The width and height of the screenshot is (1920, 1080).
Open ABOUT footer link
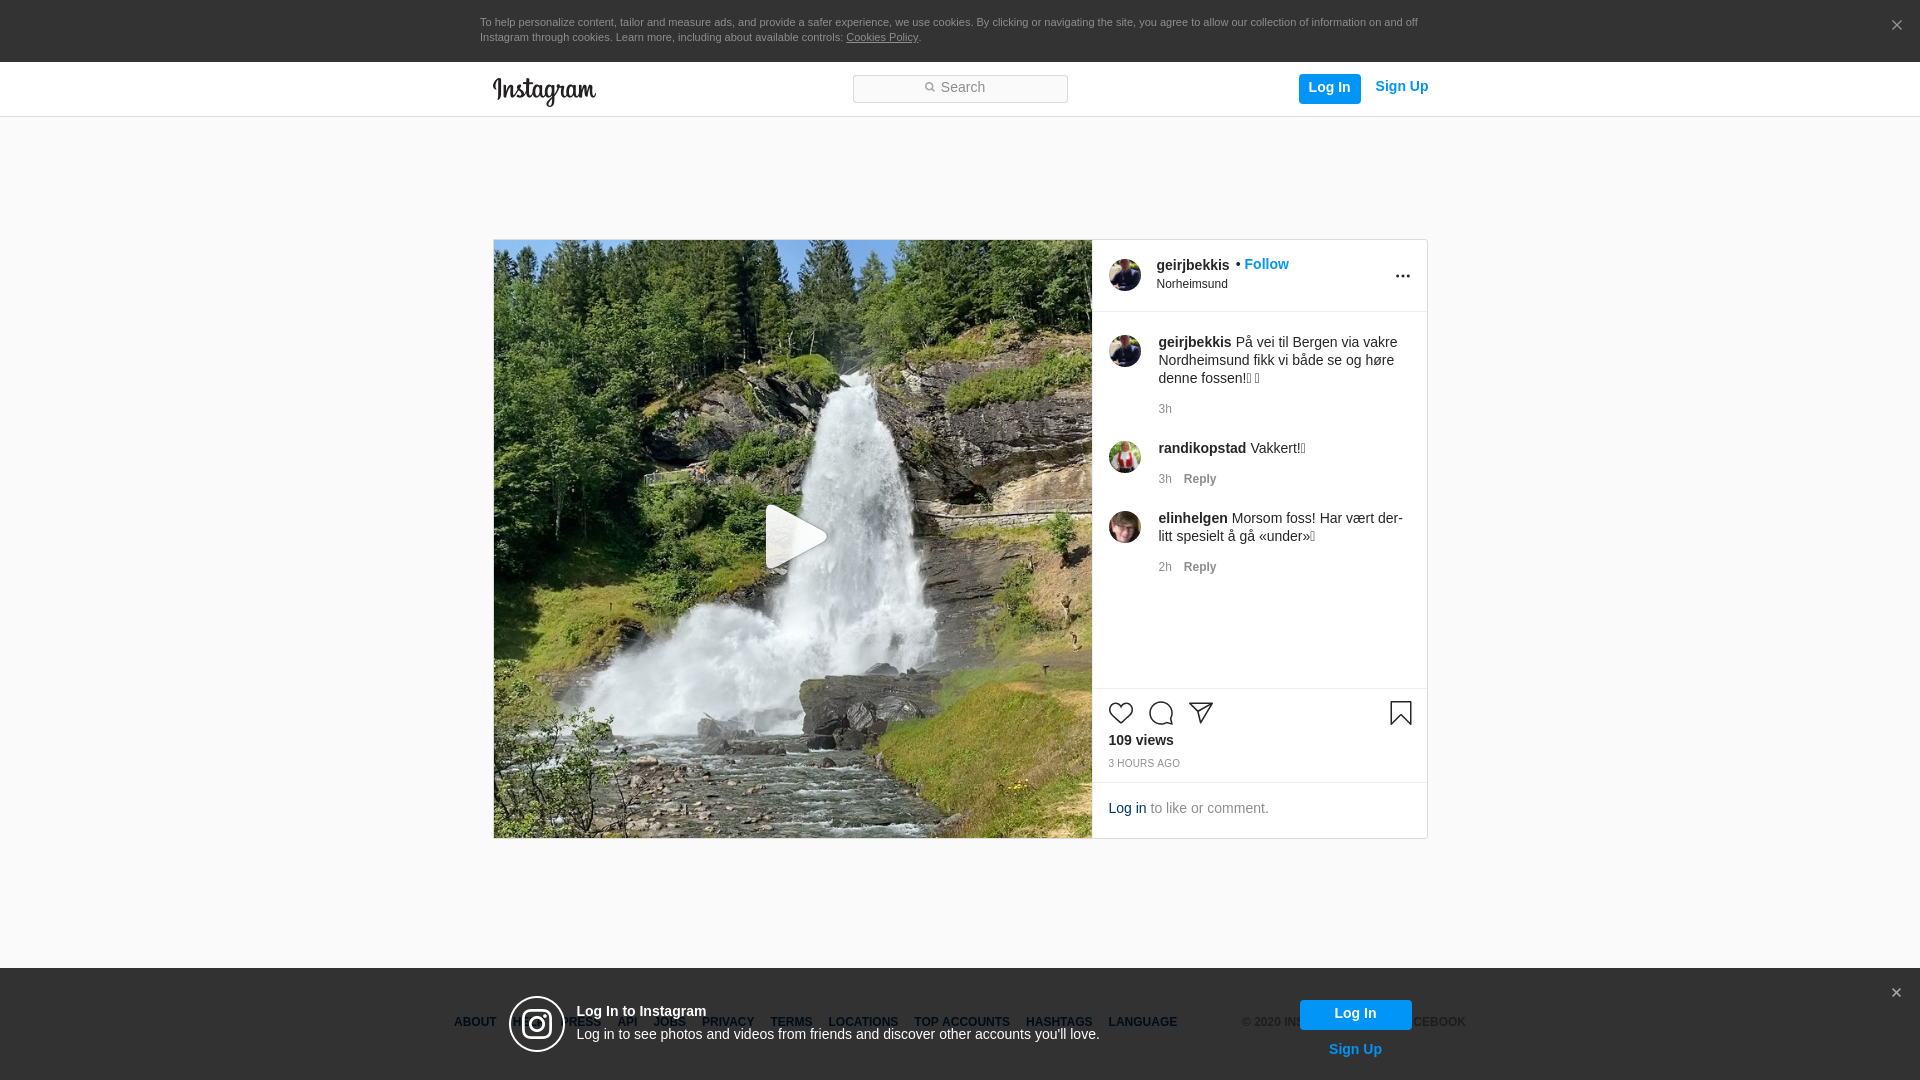click(474, 1022)
